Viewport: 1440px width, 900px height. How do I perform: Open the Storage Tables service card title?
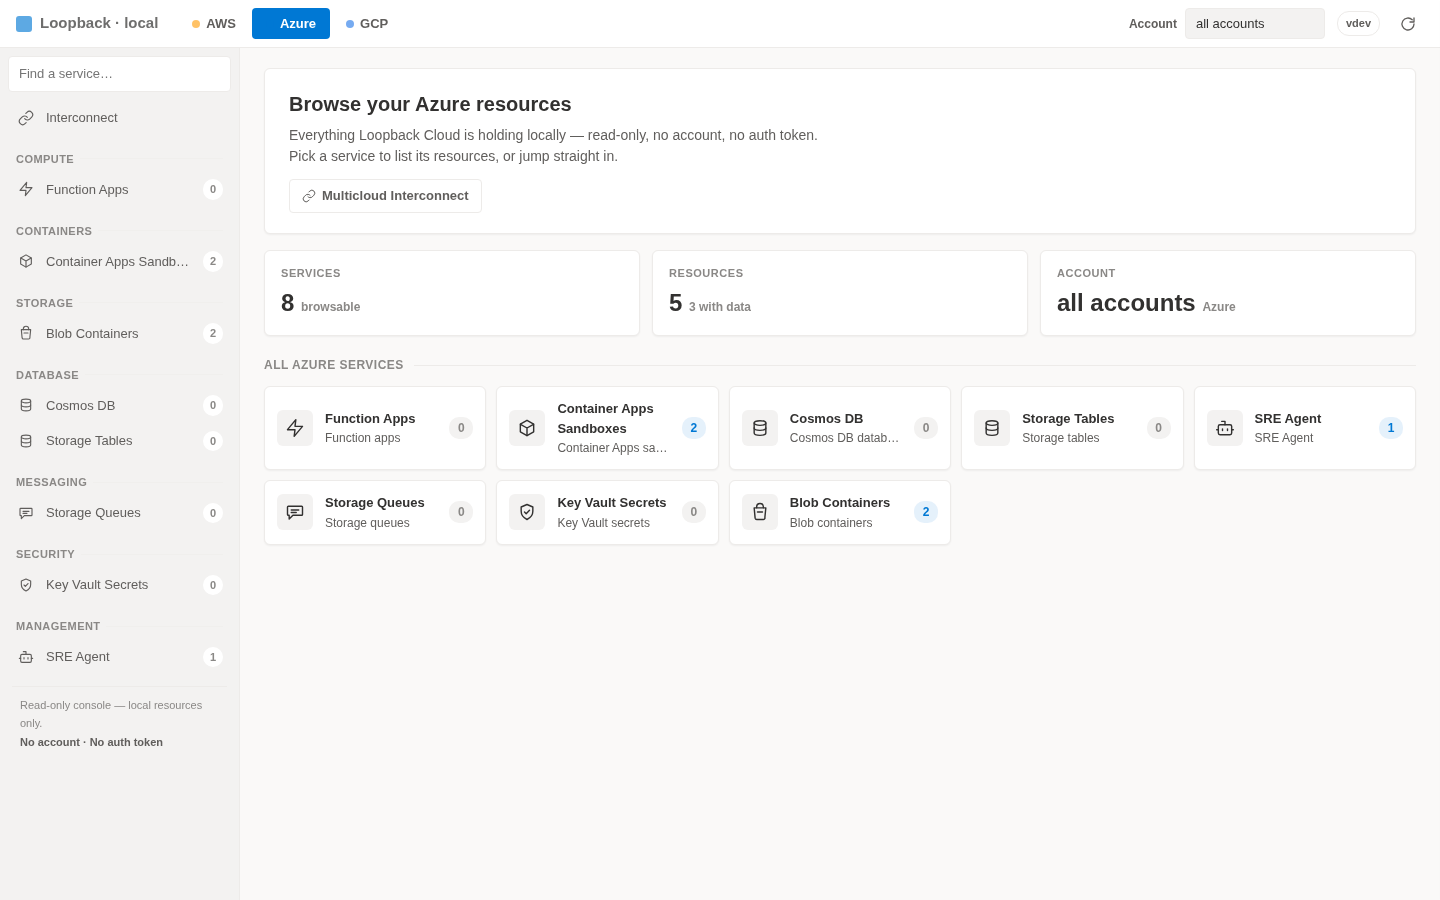pos(1068,419)
